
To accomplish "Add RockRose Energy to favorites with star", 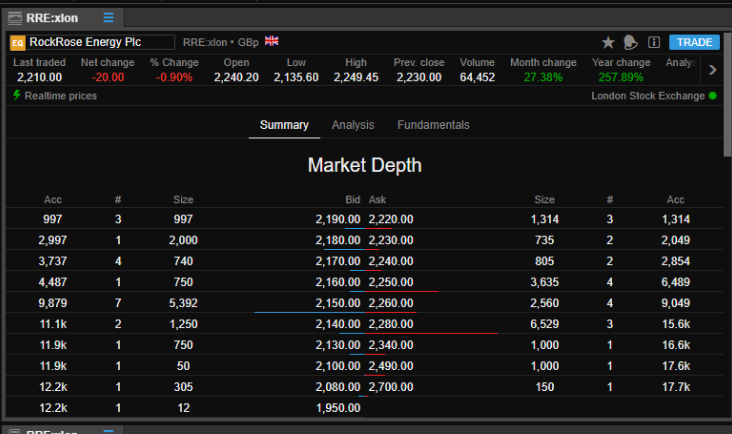I will [x=608, y=42].
